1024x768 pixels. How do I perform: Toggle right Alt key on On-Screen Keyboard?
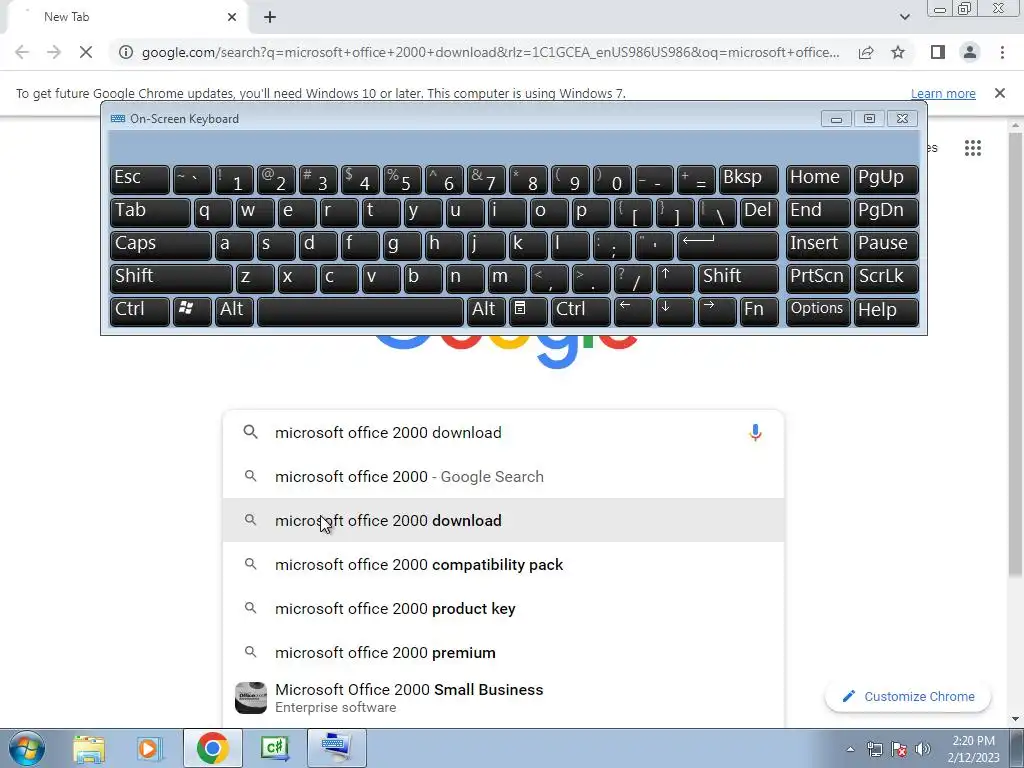click(x=487, y=311)
